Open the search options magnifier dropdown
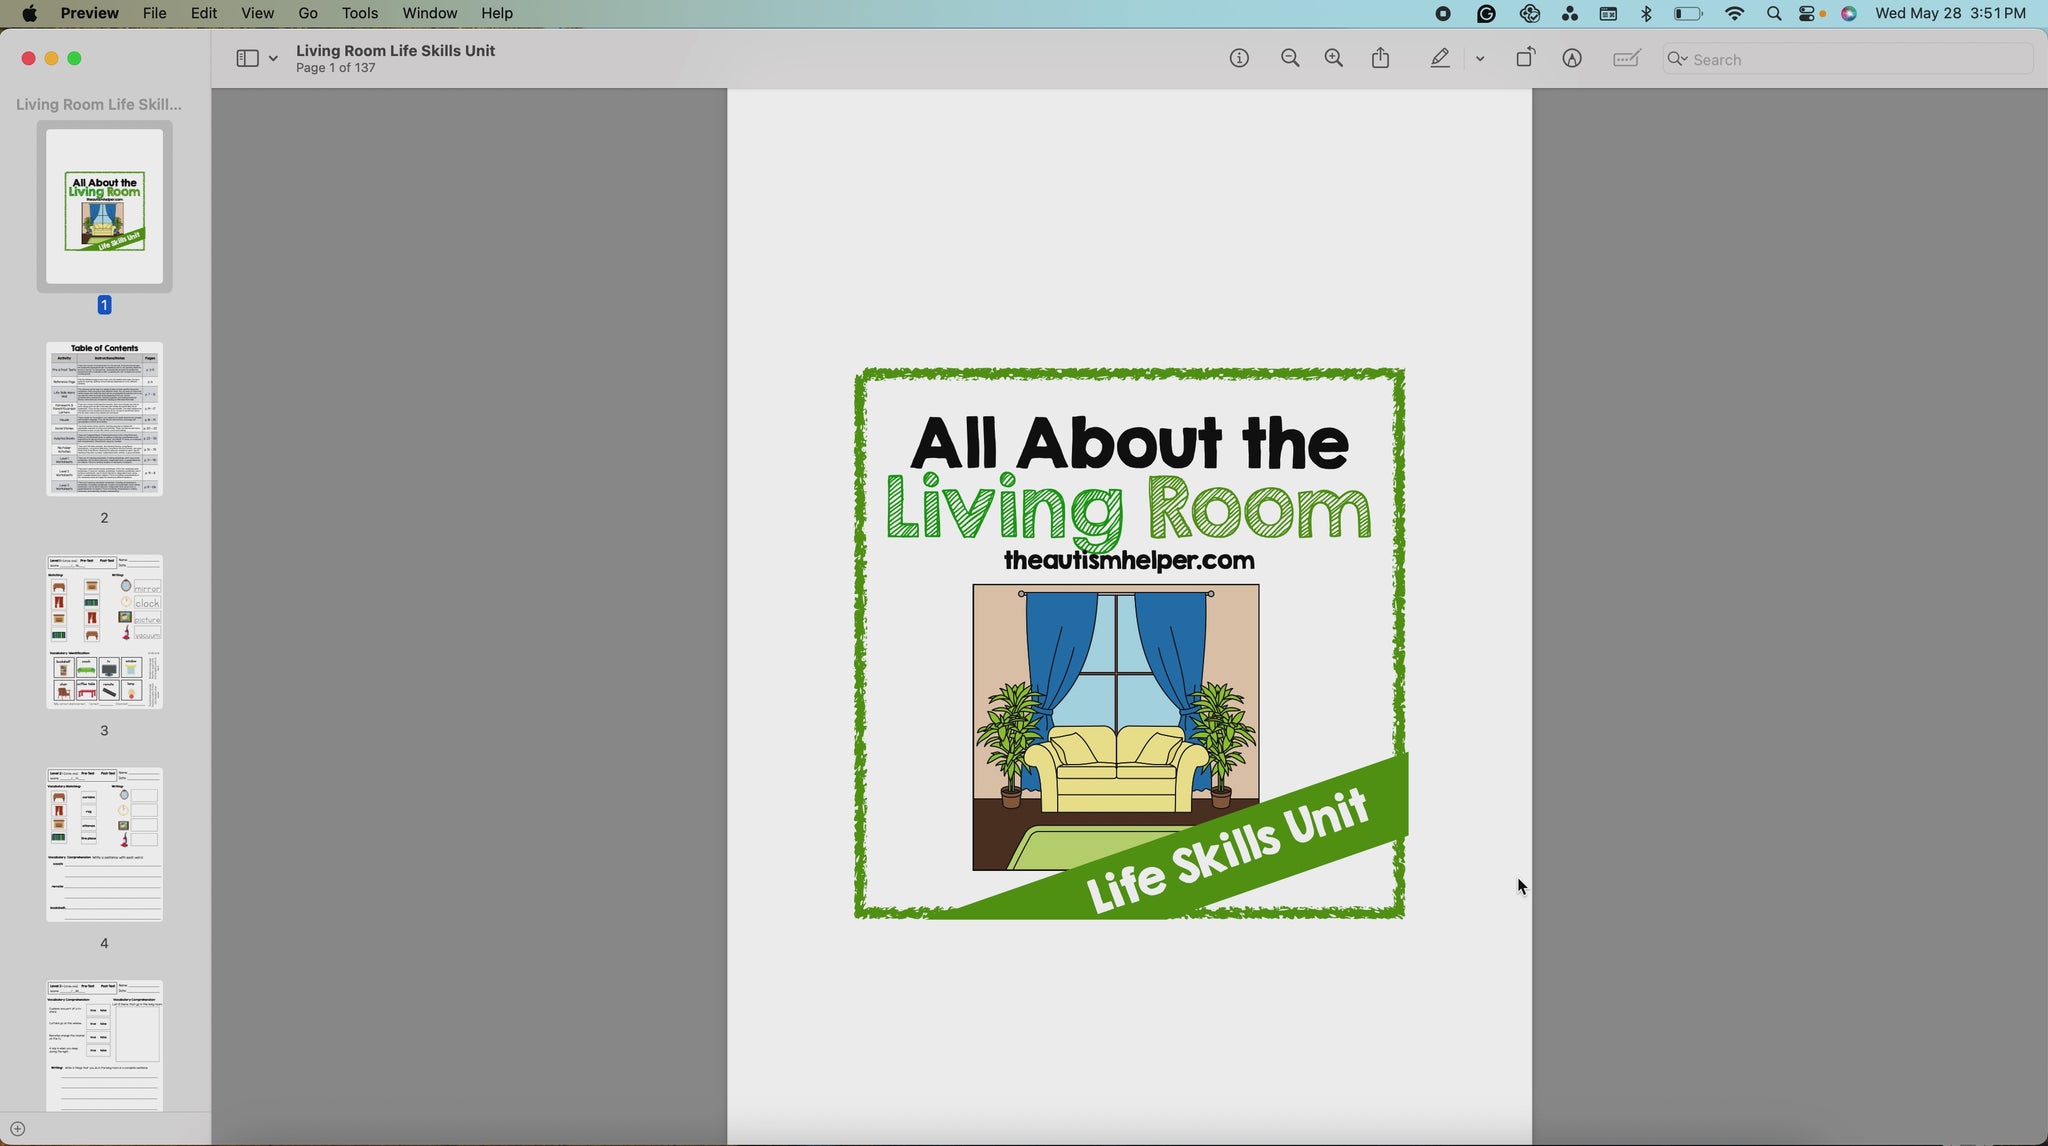The image size is (2048, 1146). [1677, 59]
